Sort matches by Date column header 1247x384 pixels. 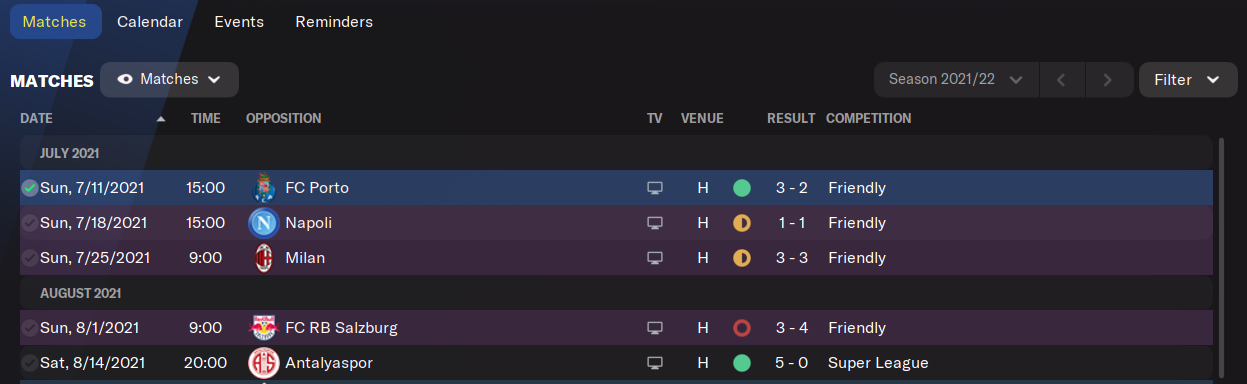pos(36,118)
